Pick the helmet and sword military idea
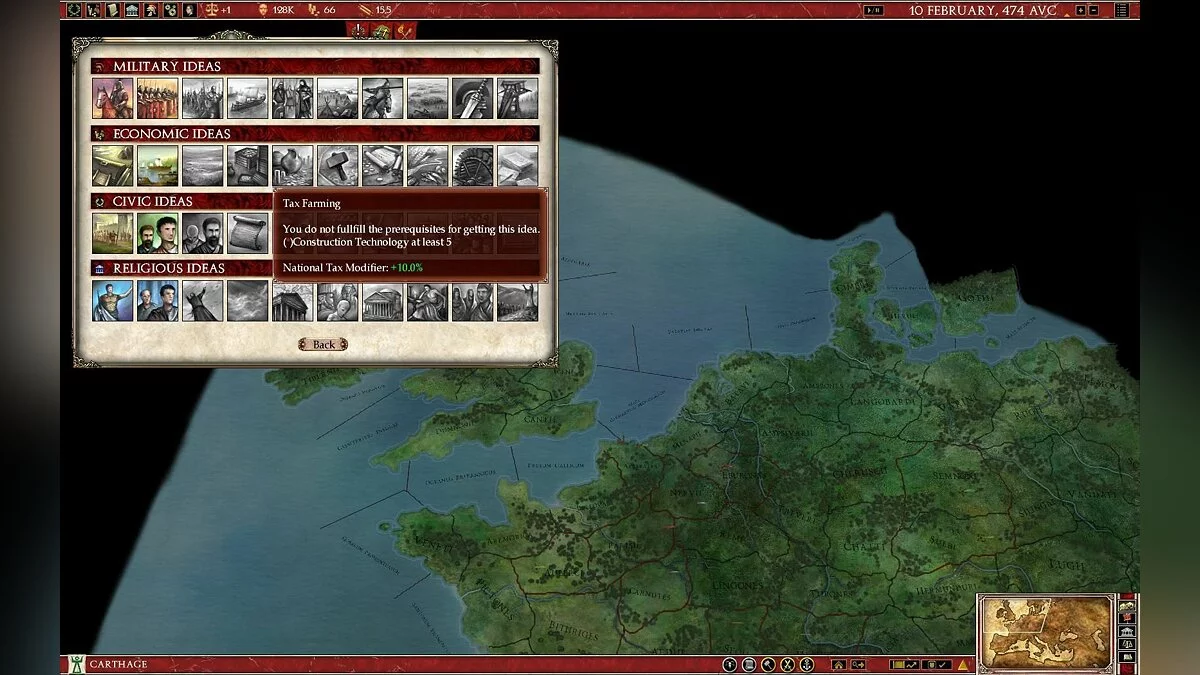Image resolution: width=1200 pixels, height=675 pixels. pos(472,99)
